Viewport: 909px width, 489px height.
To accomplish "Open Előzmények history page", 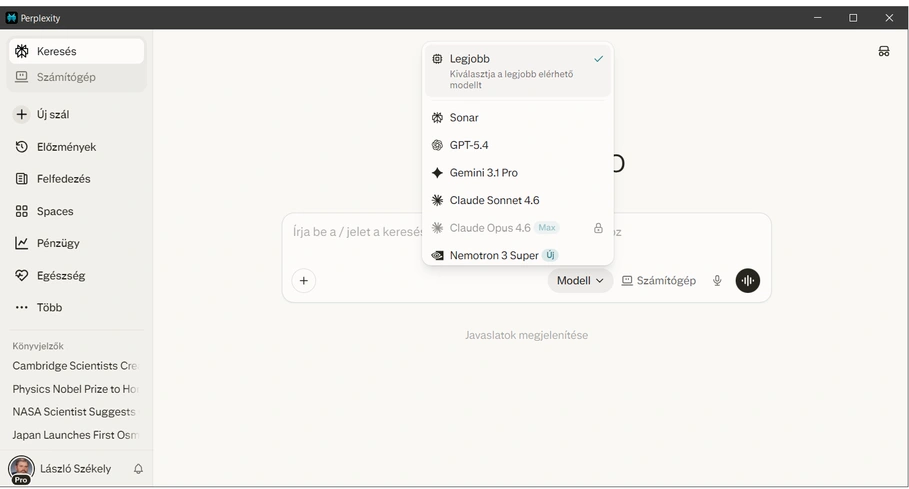I will tap(56, 147).
